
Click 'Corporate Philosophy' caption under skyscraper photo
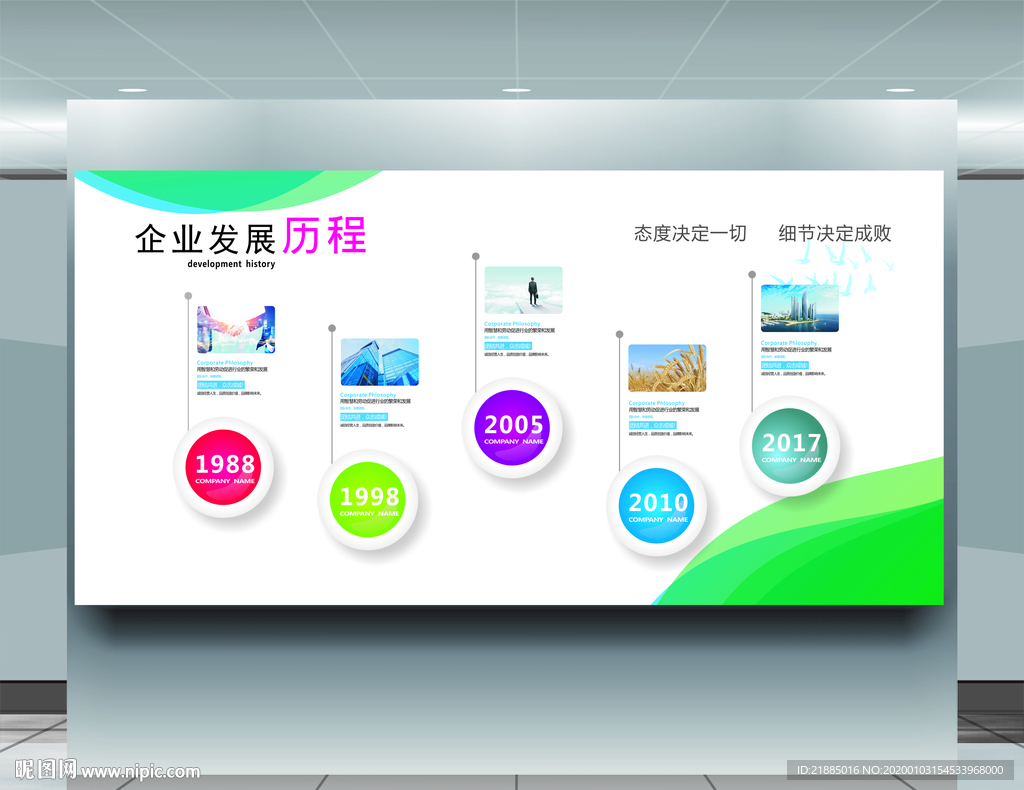pos(368,395)
